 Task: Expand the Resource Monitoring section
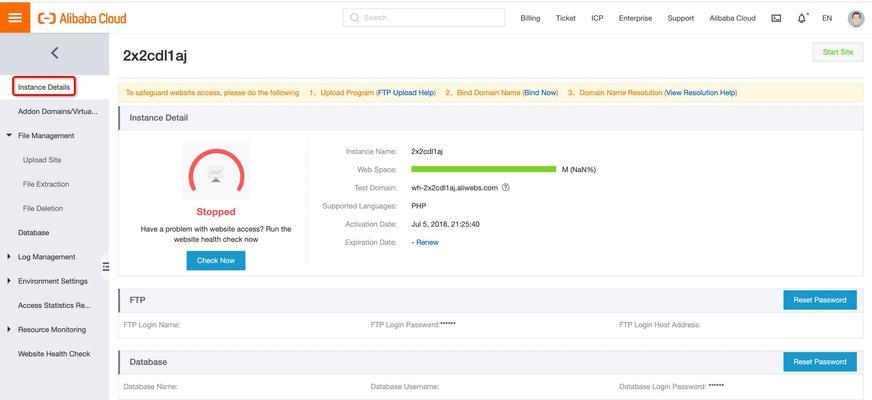point(9,329)
